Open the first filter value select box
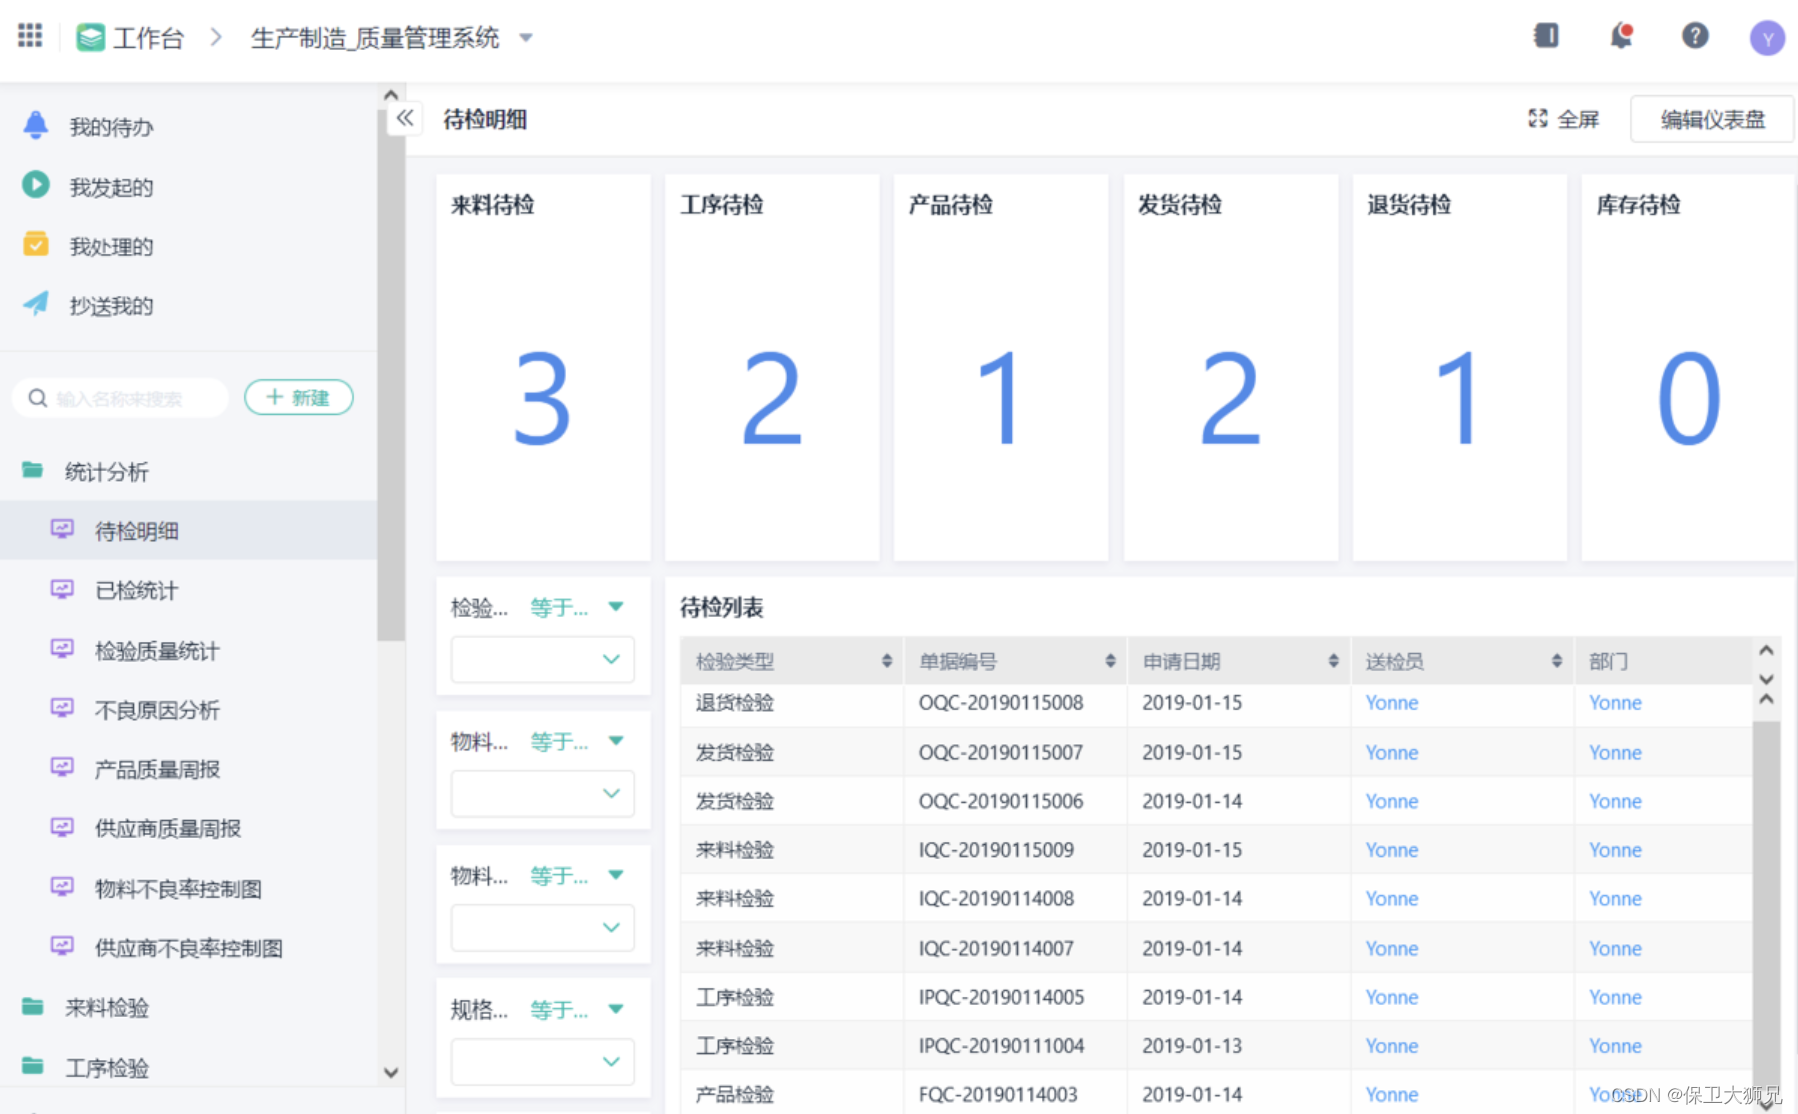This screenshot has height=1114, width=1798. pyautogui.click(x=543, y=659)
